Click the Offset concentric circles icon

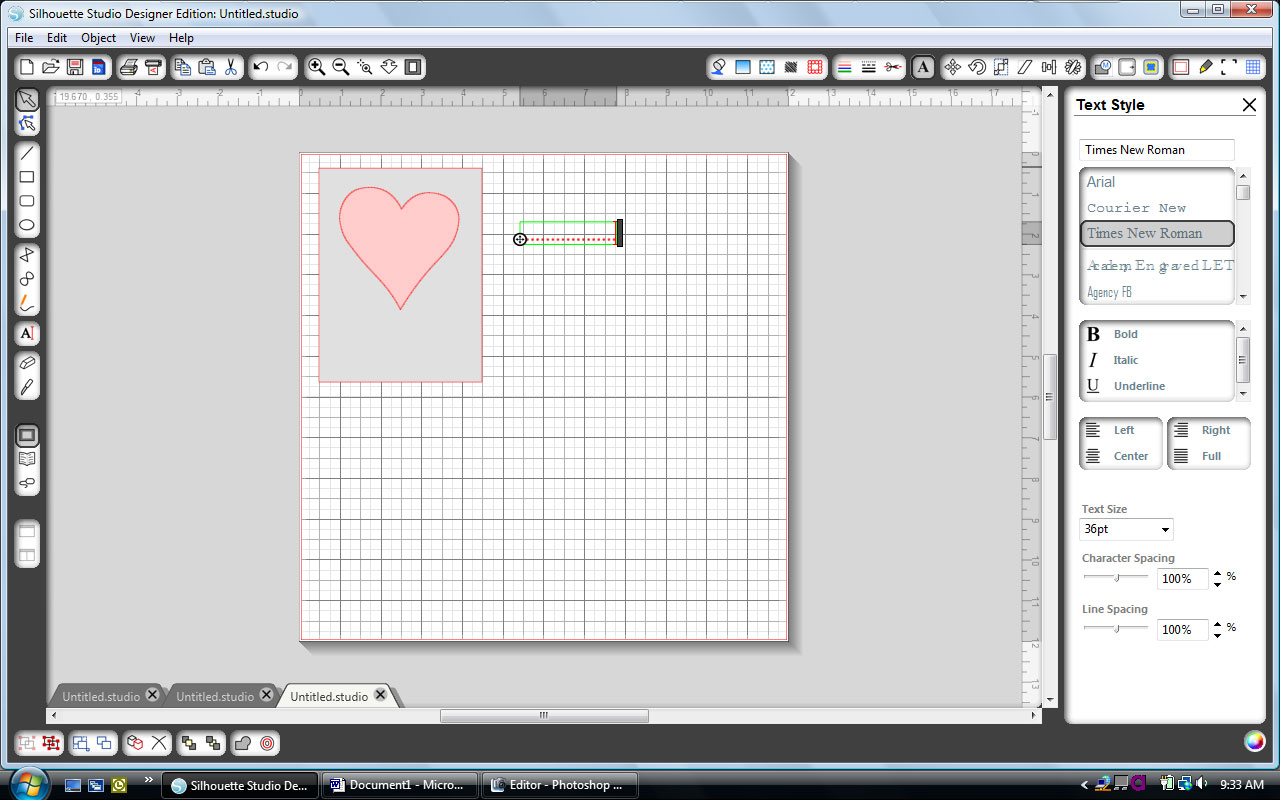[x=267, y=743]
